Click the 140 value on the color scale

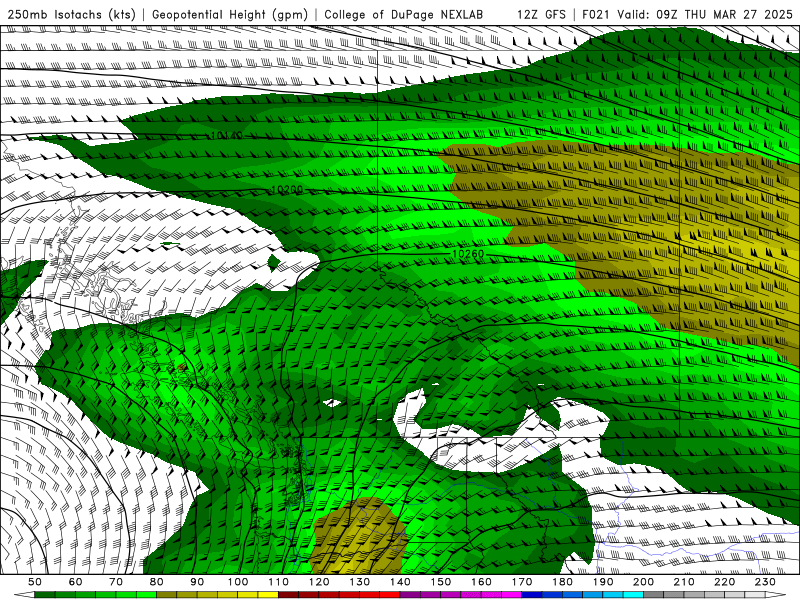coord(400,582)
